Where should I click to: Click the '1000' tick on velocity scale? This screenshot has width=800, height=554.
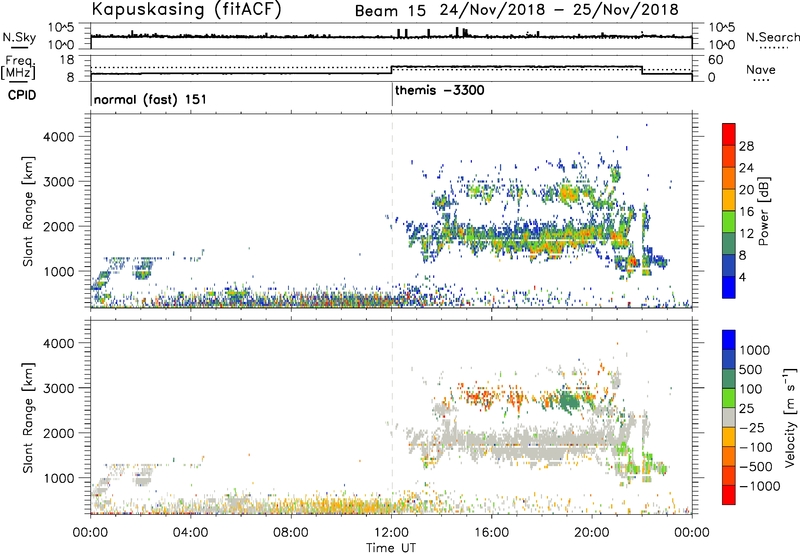click(x=755, y=350)
